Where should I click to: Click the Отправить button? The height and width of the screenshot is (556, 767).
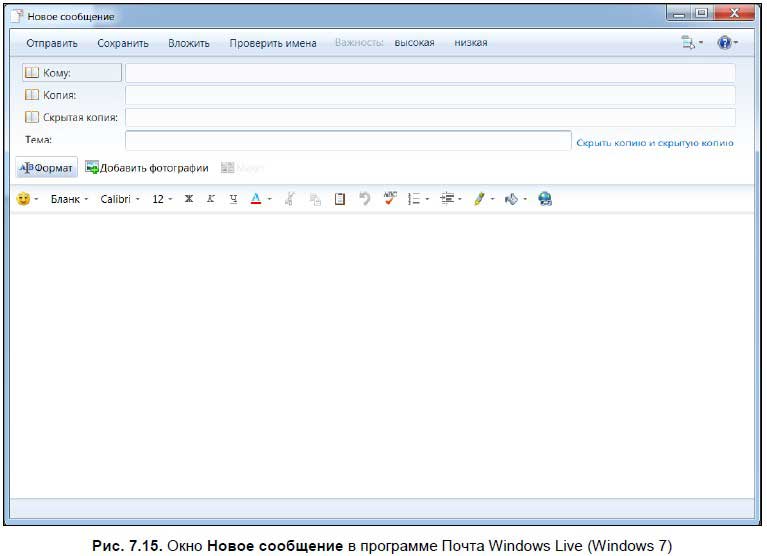(x=52, y=43)
